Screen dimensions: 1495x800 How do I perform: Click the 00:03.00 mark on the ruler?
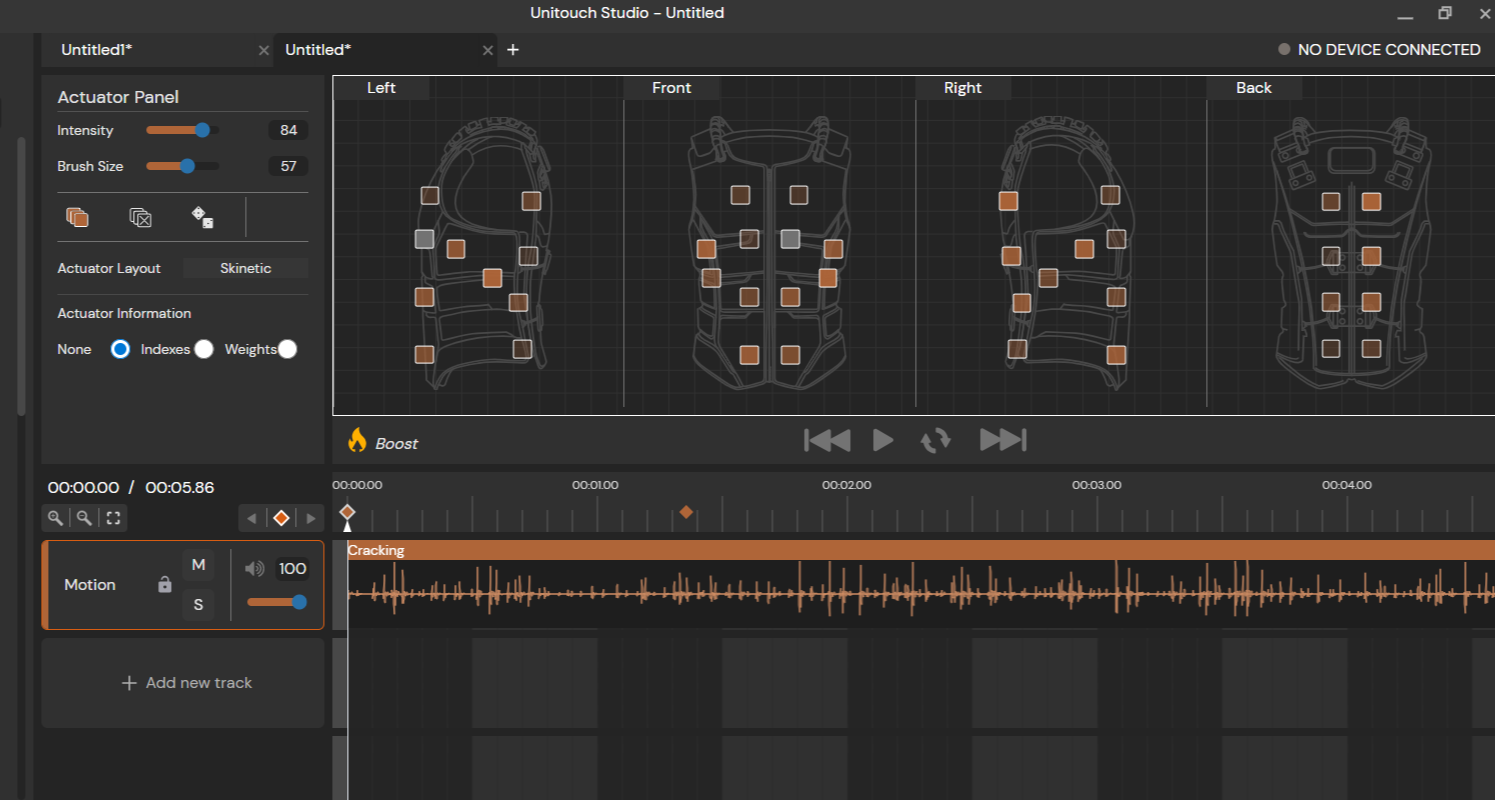pyautogui.click(x=1097, y=485)
